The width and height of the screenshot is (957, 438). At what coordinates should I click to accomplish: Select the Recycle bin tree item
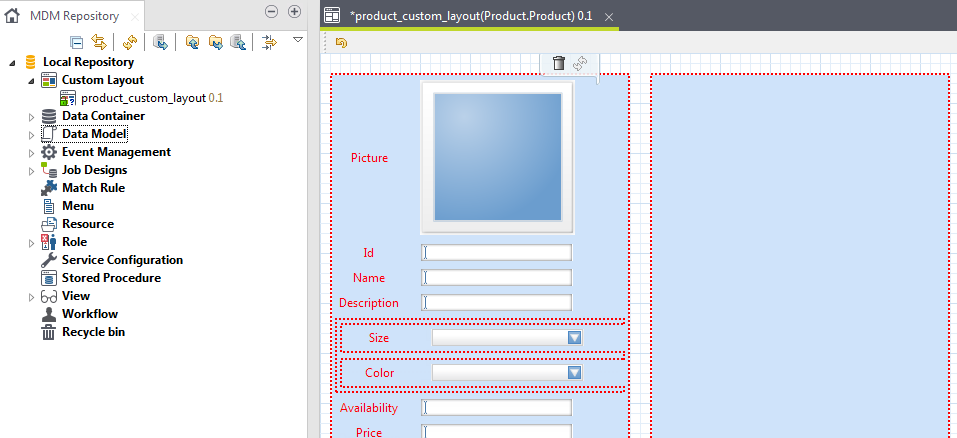pyautogui.click(x=92, y=332)
